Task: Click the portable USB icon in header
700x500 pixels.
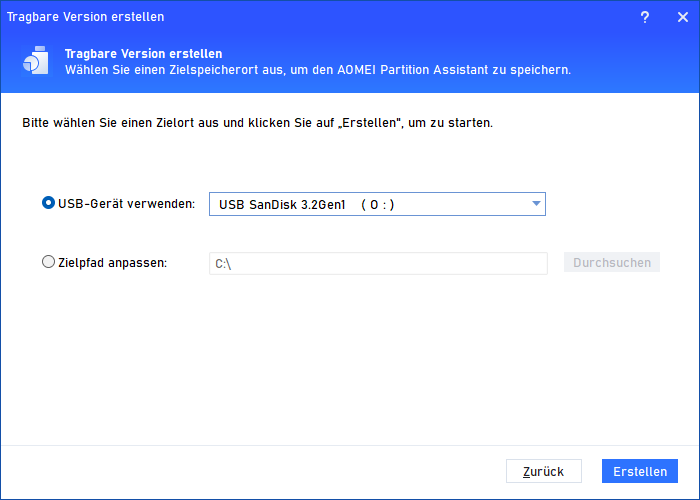Action: (x=34, y=61)
